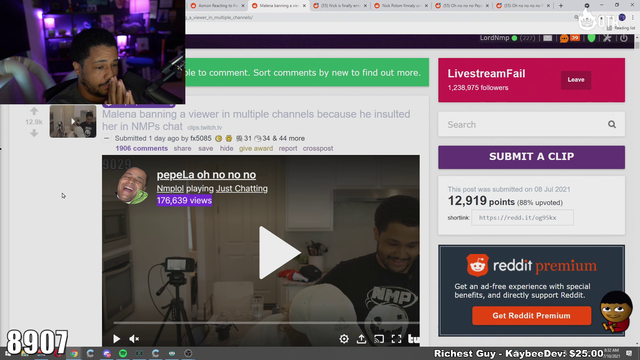This screenshot has height=360, width=640.
Task: Open Spotify from the taskbar
Action: tap(123, 353)
